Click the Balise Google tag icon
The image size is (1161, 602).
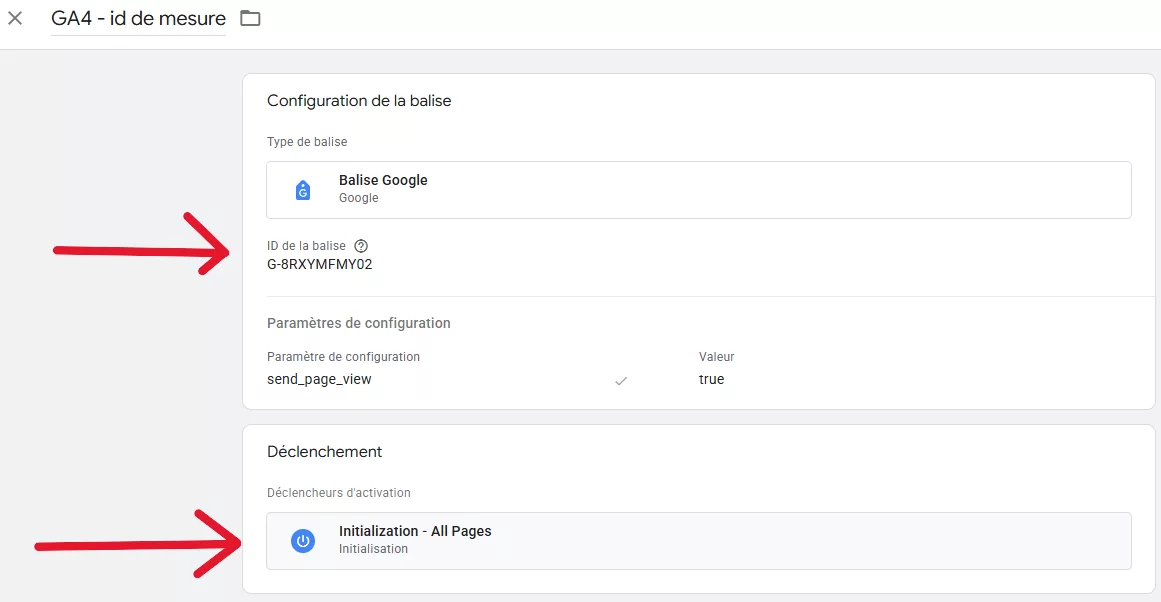[302, 188]
